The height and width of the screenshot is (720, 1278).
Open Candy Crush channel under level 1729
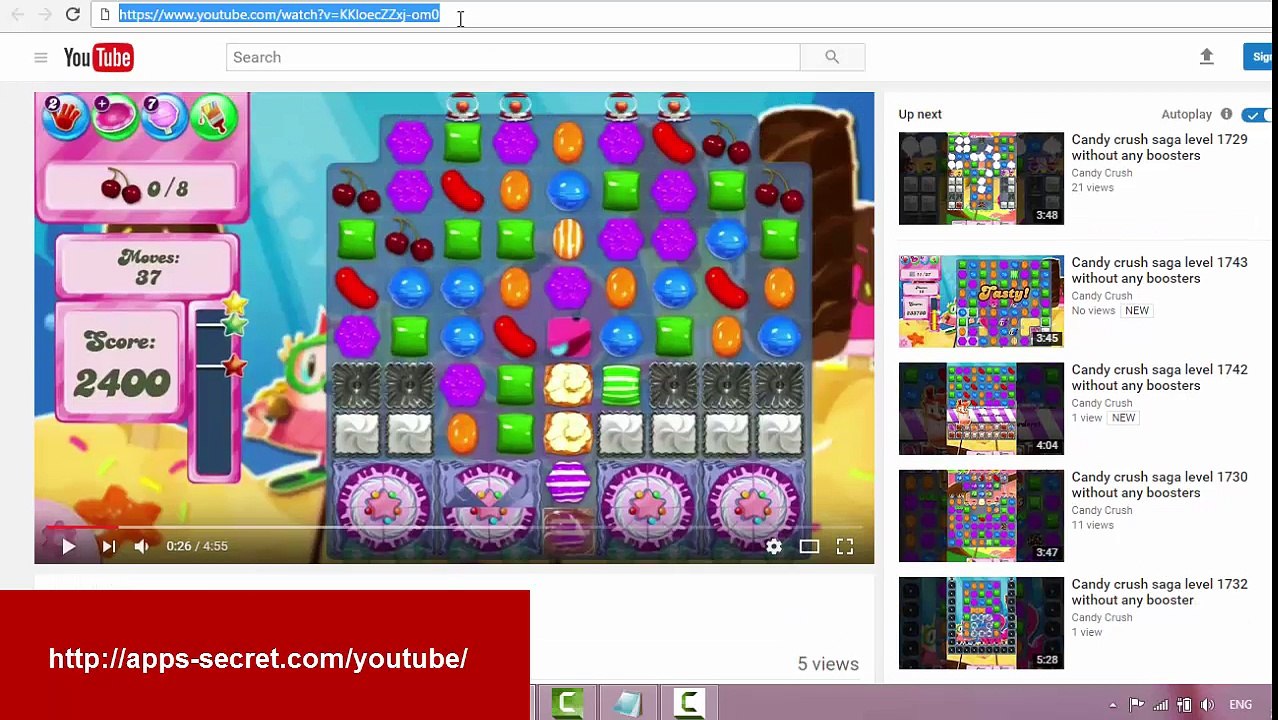pos(1102,173)
